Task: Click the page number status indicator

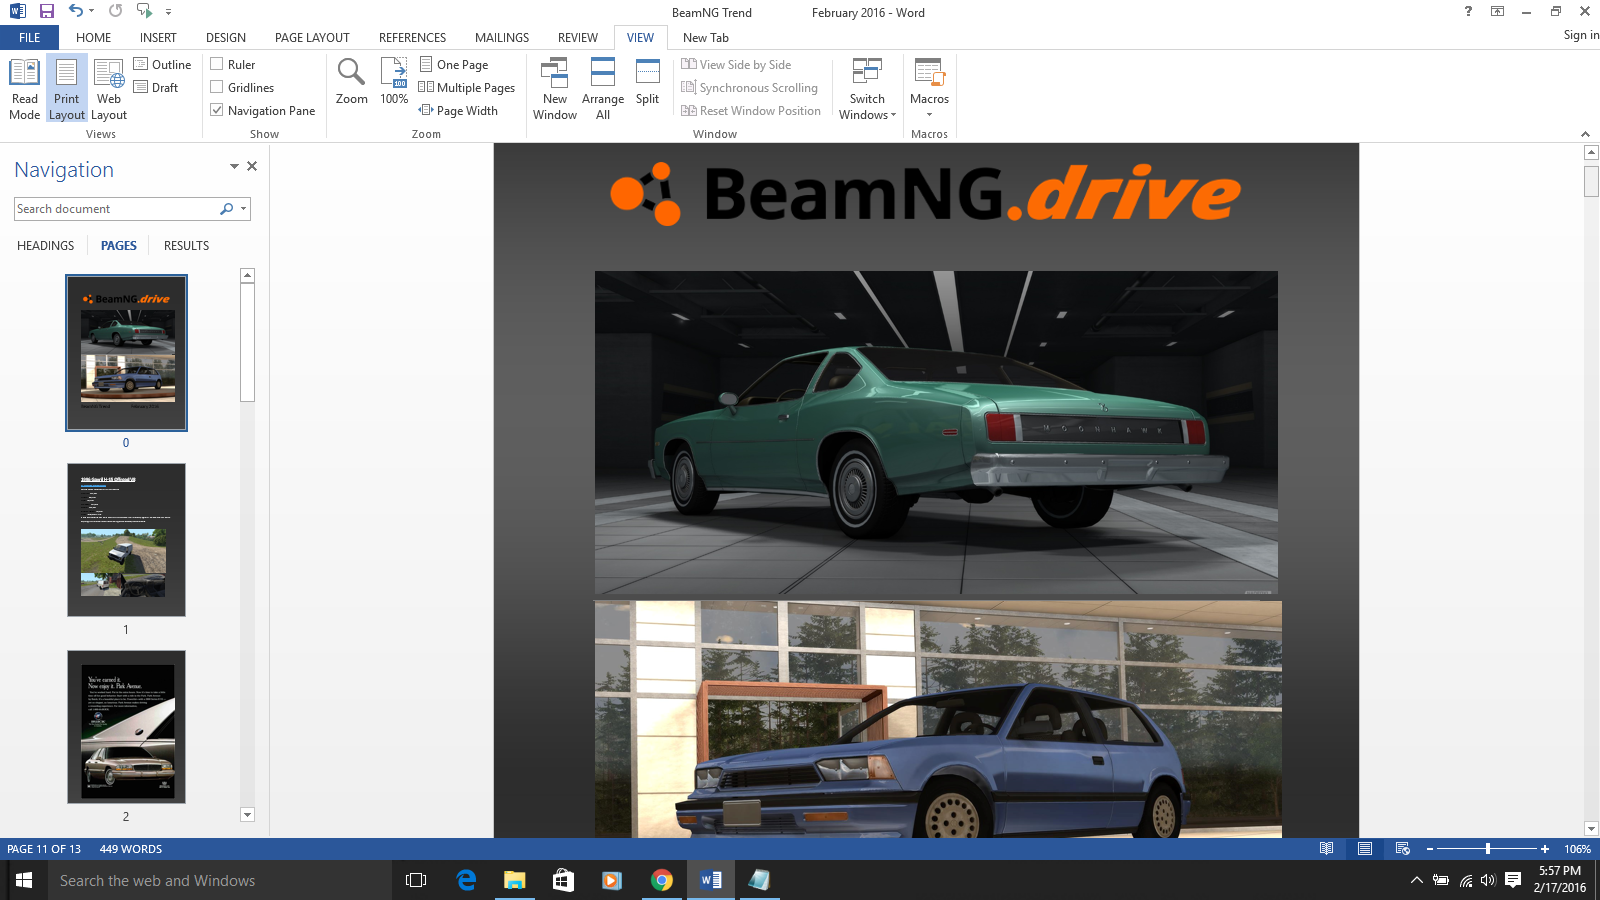Action: (x=44, y=849)
